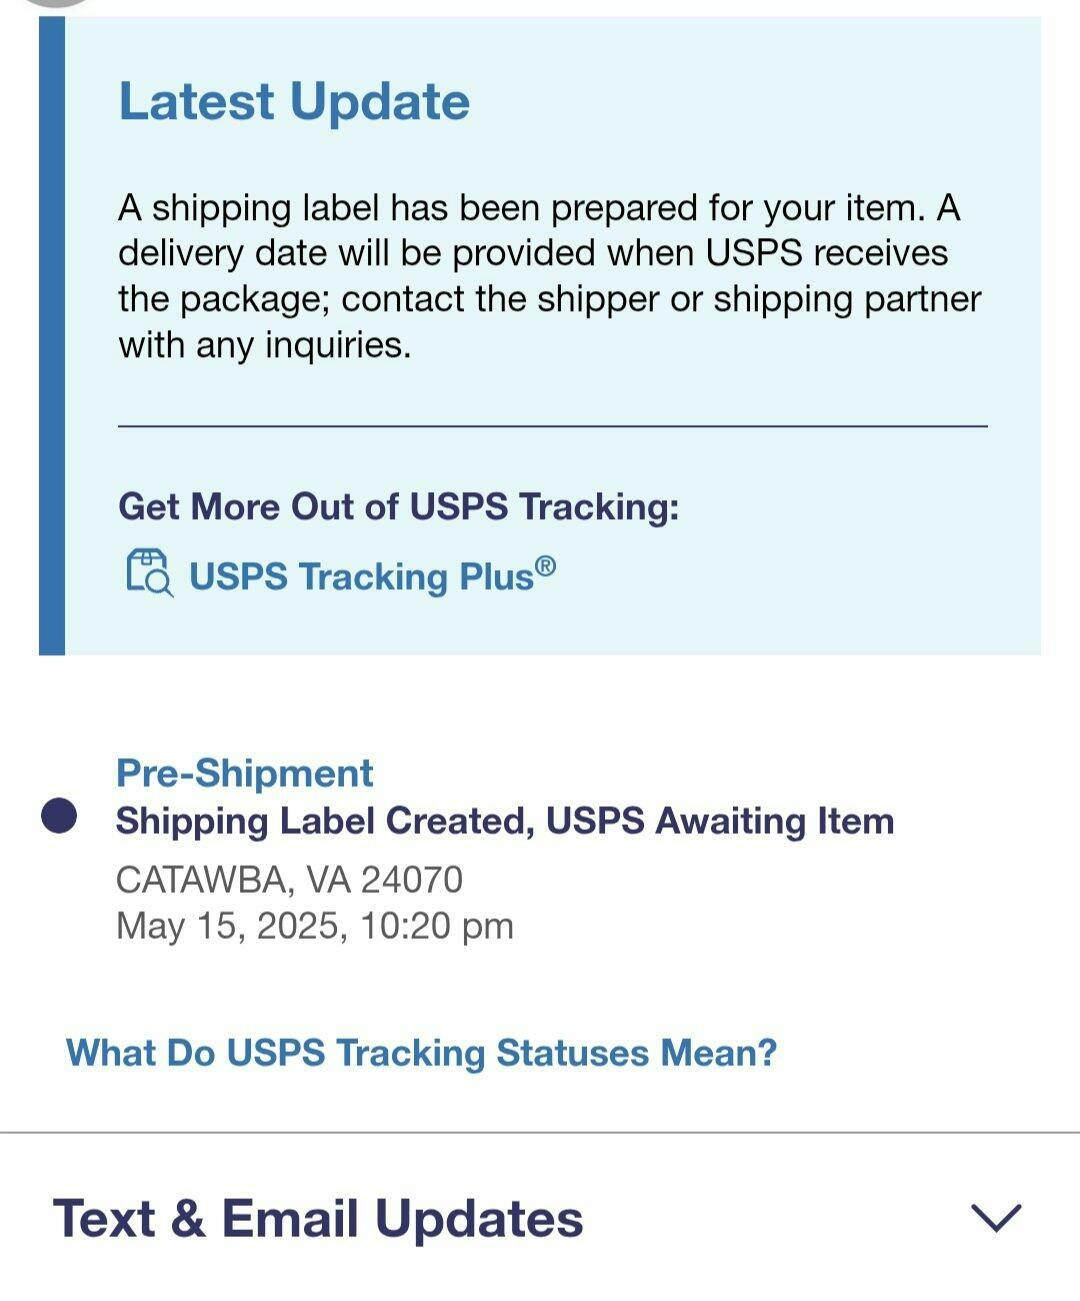Click the Text & Email Updates heading
Viewport: 1080px width, 1301px height.
[318, 1219]
